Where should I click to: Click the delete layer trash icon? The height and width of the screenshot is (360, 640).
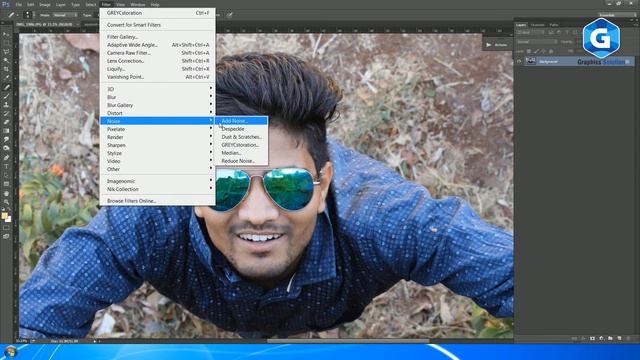[628, 338]
